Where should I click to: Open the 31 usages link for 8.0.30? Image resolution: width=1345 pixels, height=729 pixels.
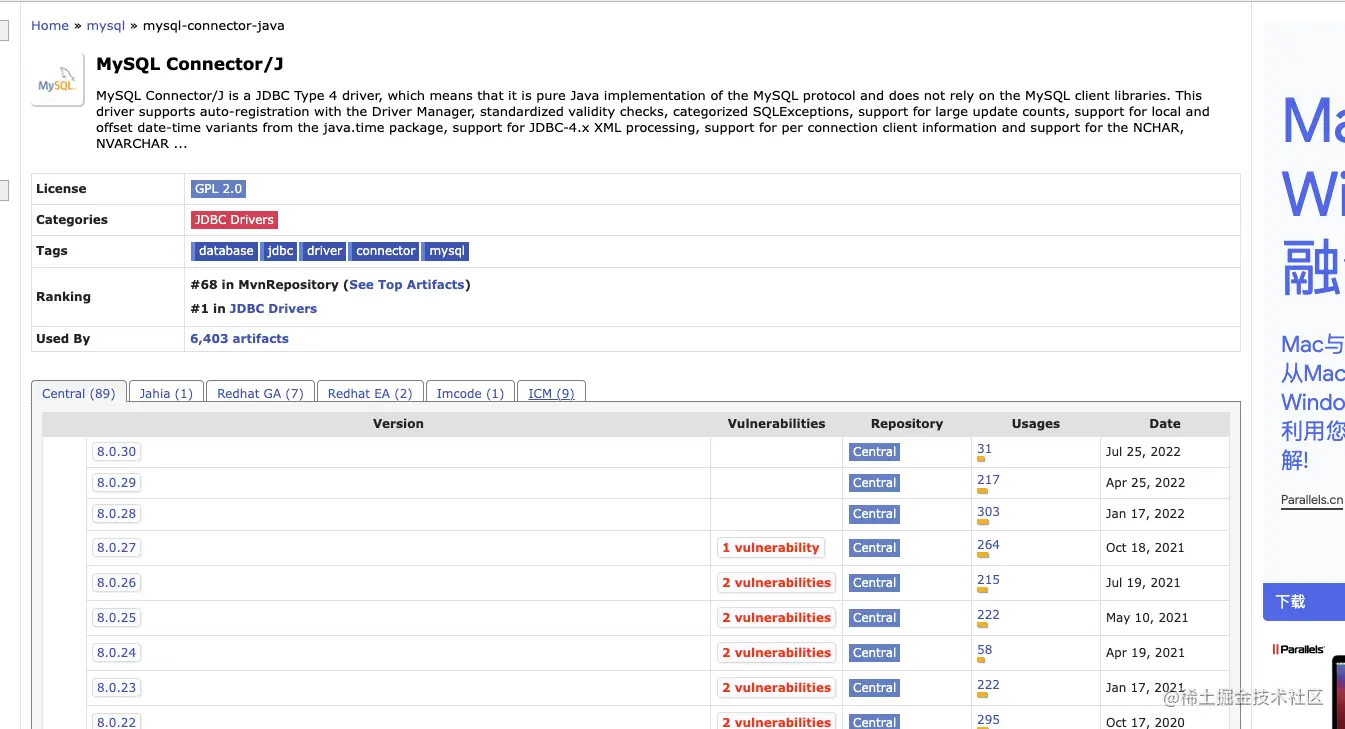point(985,449)
